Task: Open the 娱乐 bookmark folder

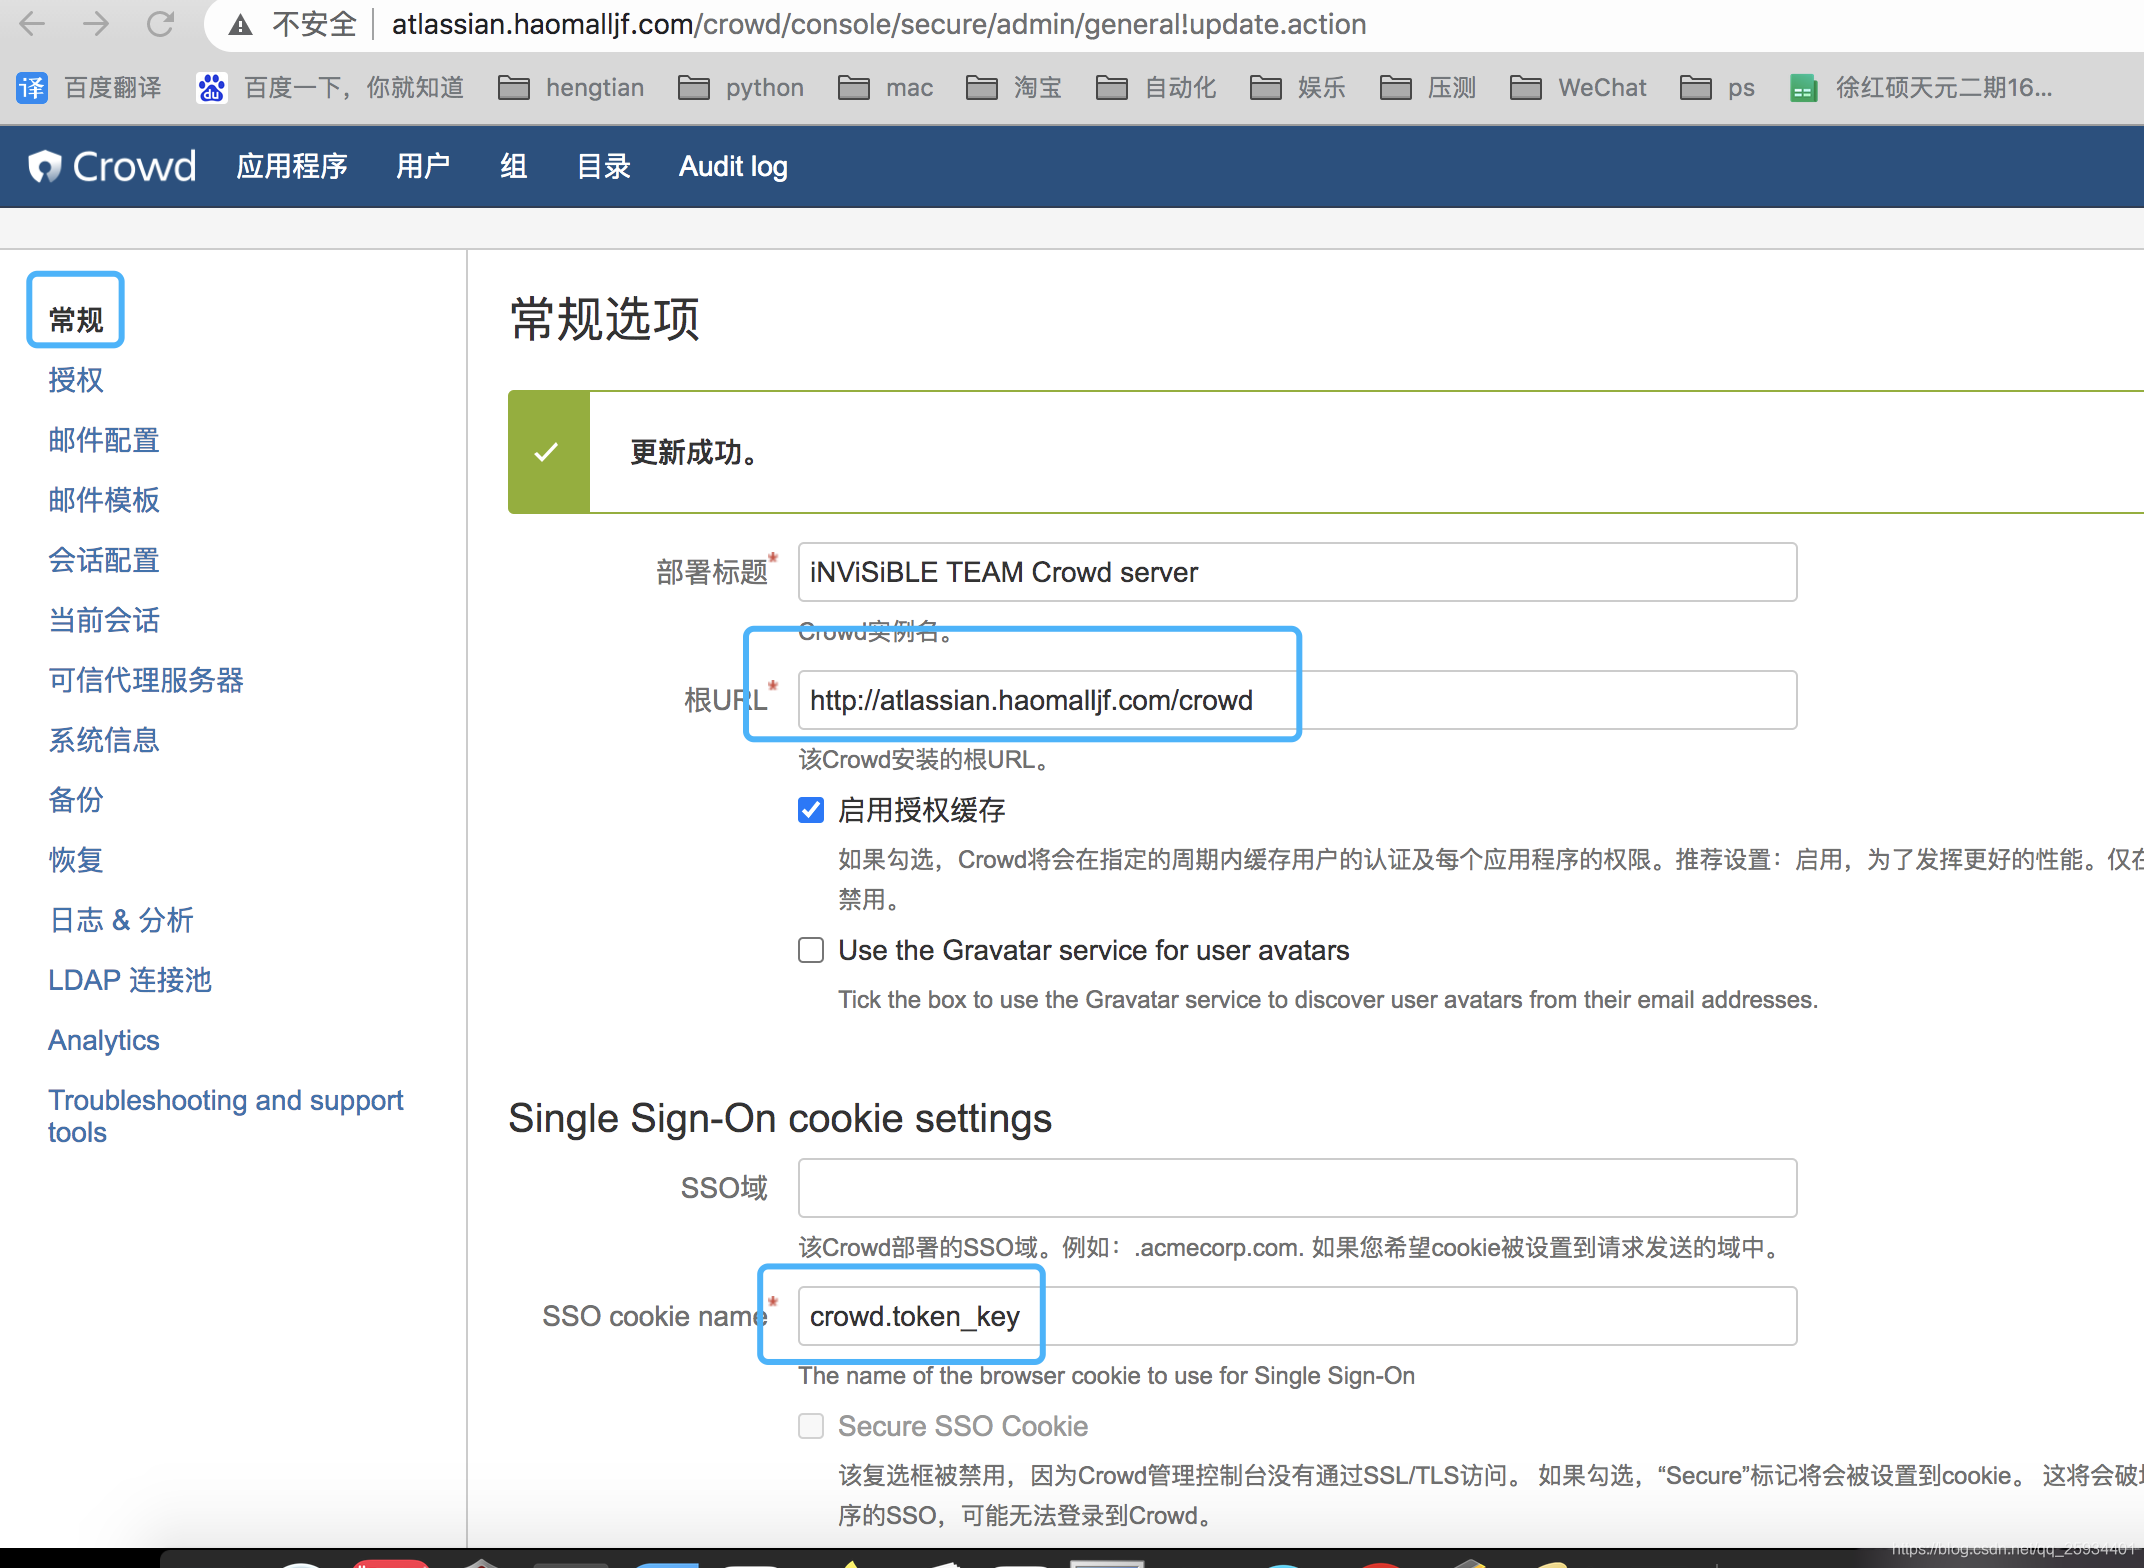Action: [1298, 88]
